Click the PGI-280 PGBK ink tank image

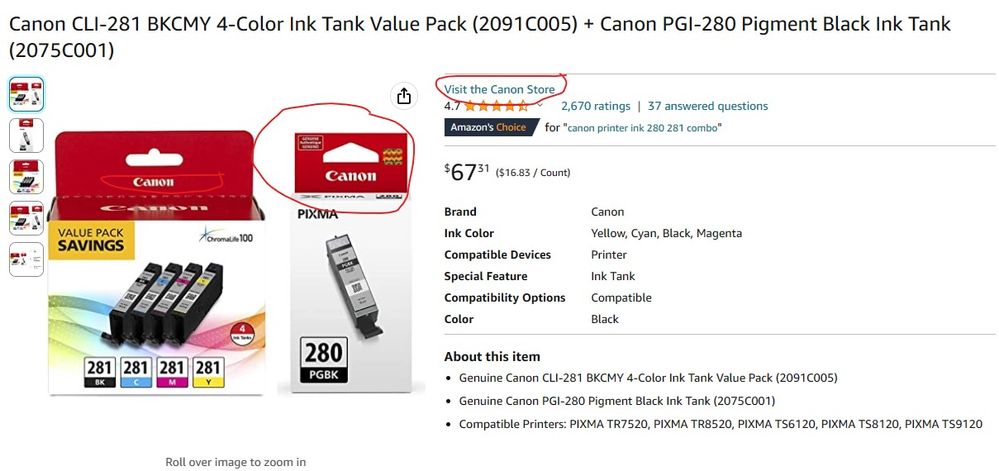[x=344, y=290]
